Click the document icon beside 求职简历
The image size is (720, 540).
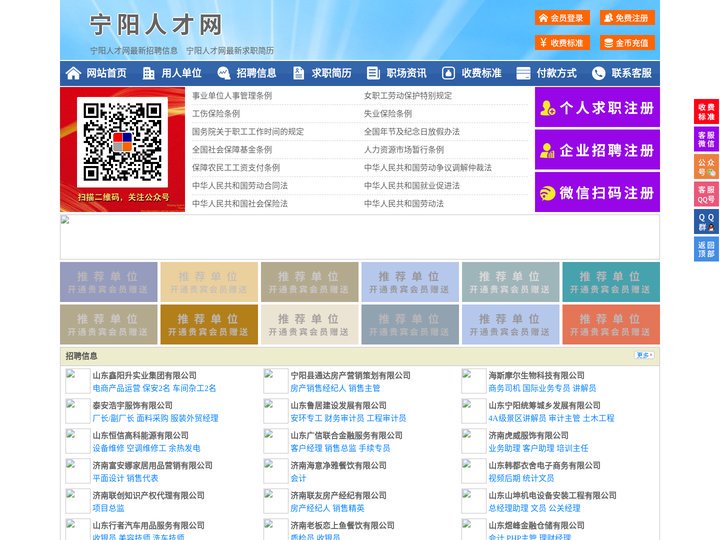(298, 73)
